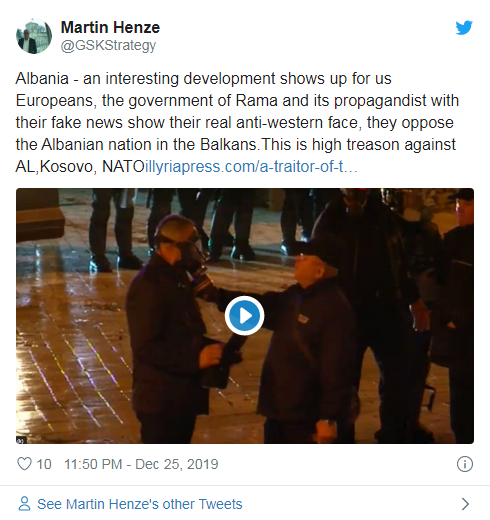The width and height of the screenshot is (490, 520).
Task: Open tweet via 11:50 PM timestamp
Action: (93, 464)
